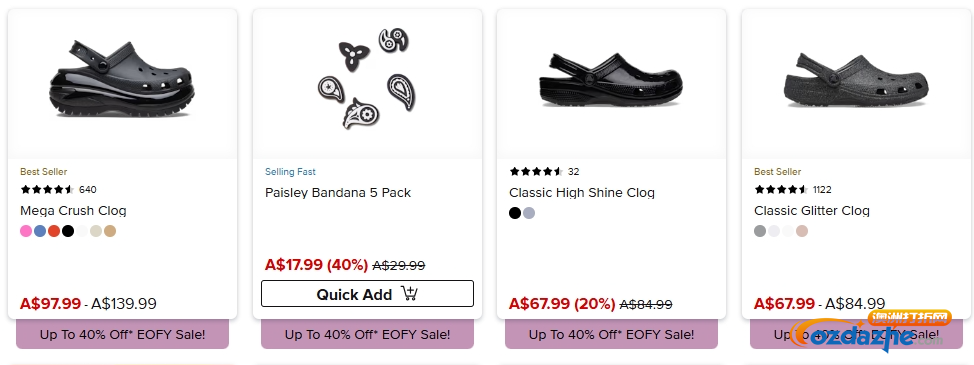Open the Paisley Bandana 5 Pack link
This screenshot has height=365, width=974.
[338, 193]
